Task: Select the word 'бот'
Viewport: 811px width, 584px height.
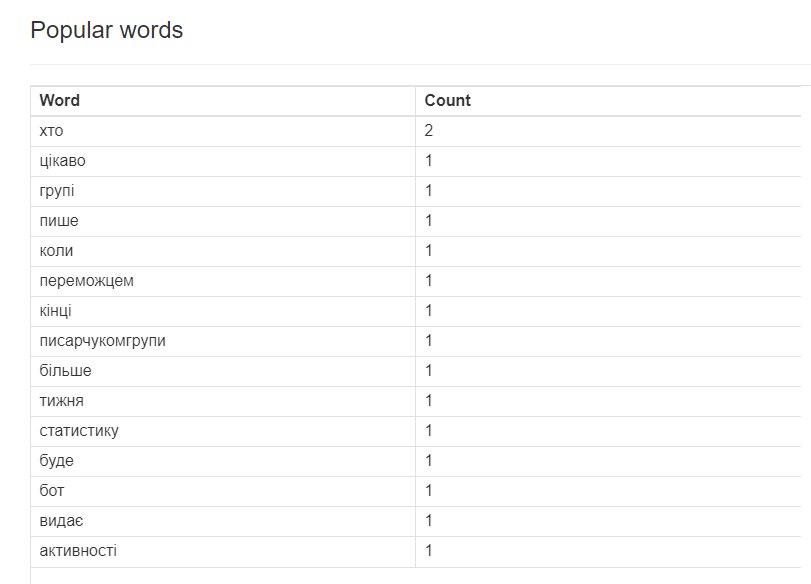Action: point(52,491)
